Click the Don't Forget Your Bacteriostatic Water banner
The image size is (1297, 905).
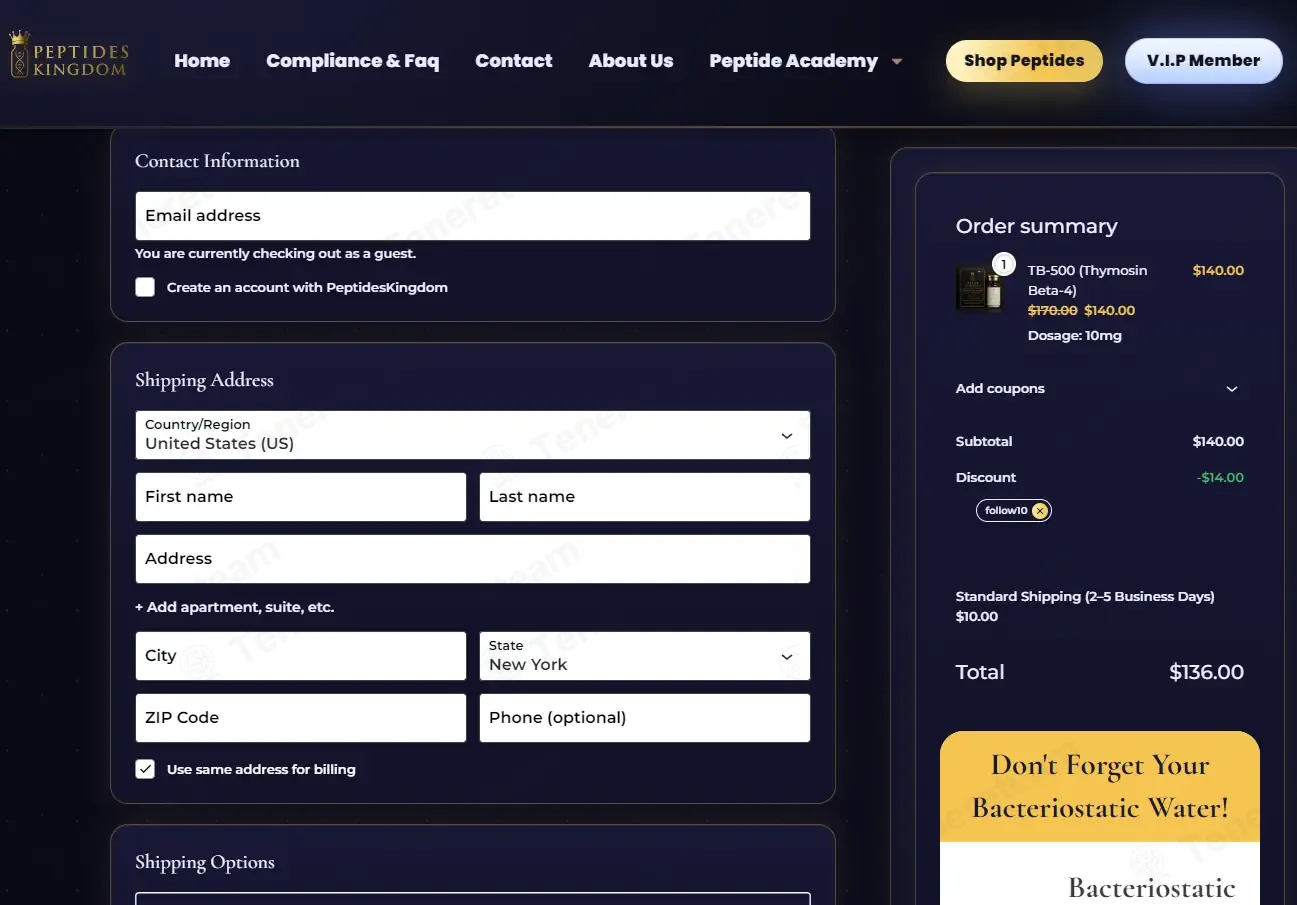point(1100,786)
